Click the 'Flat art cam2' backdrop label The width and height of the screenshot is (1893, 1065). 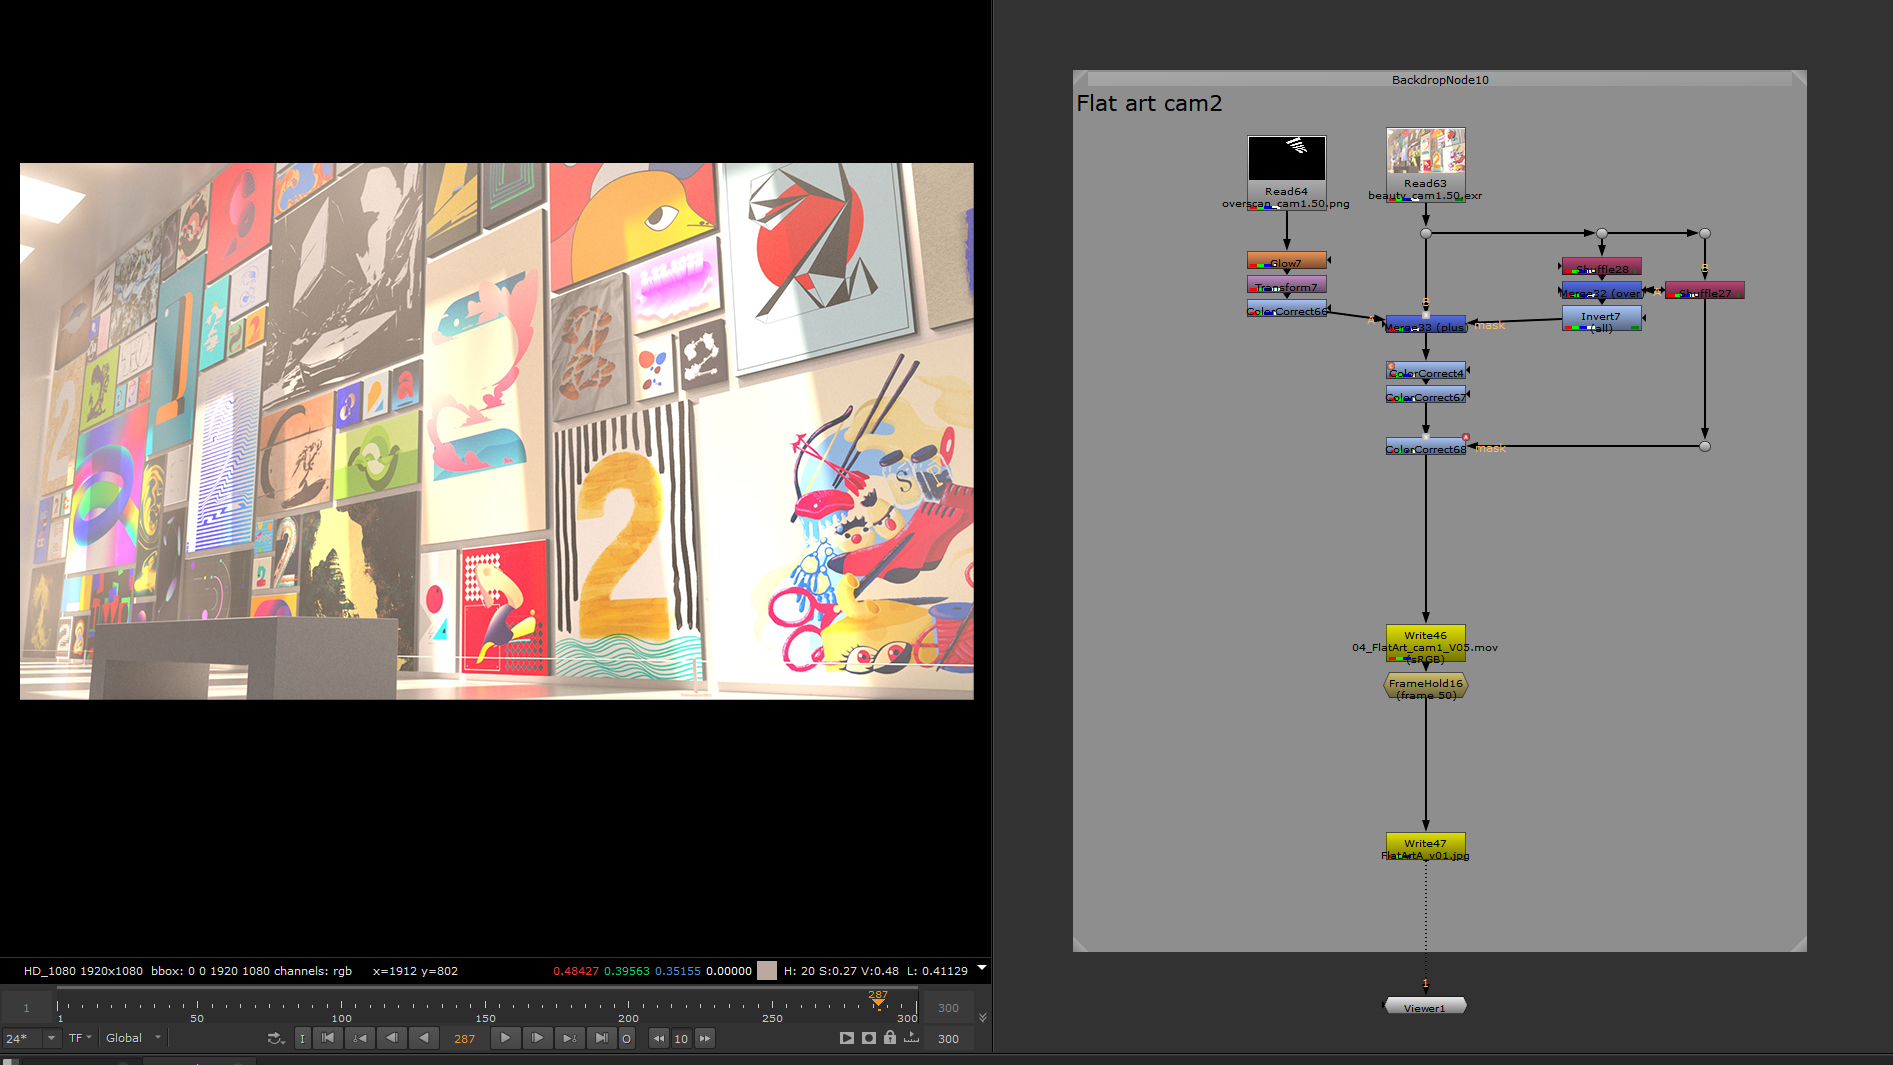click(x=1149, y=103)
